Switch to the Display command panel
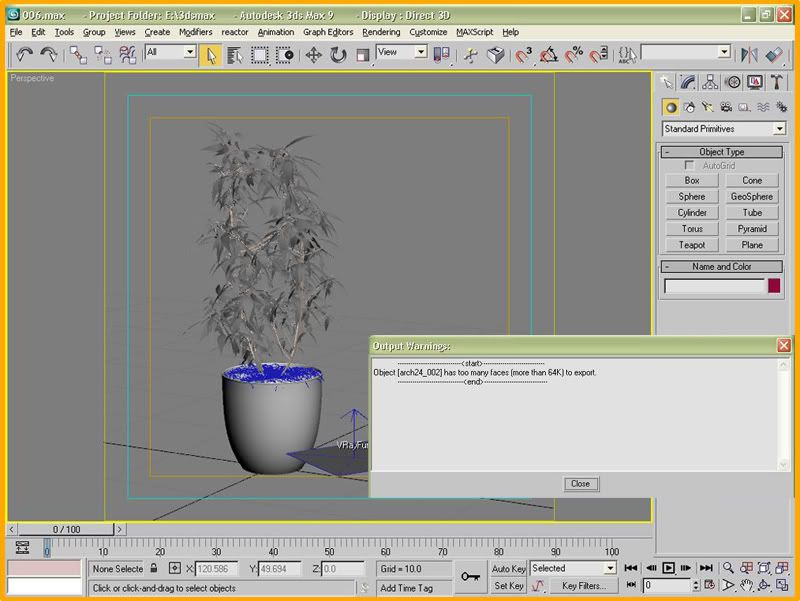This screenshot has height=601, width=800. [x=755, y=82]
